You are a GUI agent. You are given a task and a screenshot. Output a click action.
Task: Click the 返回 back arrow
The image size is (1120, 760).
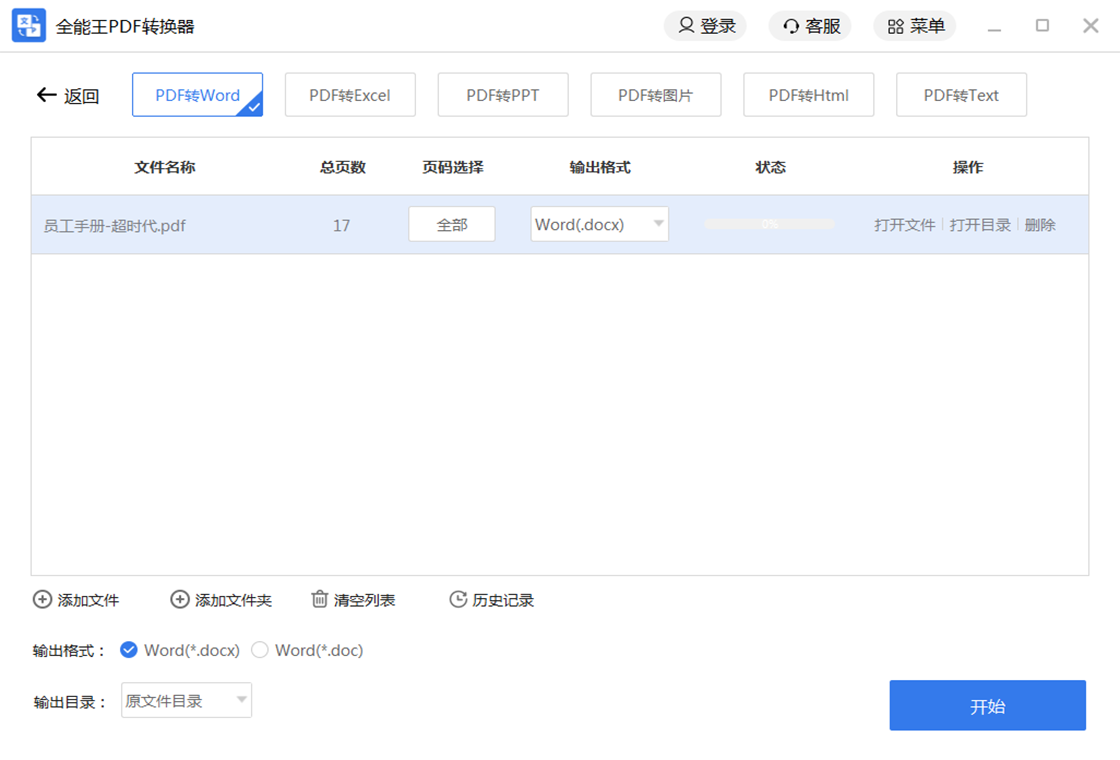pos(46,95)
